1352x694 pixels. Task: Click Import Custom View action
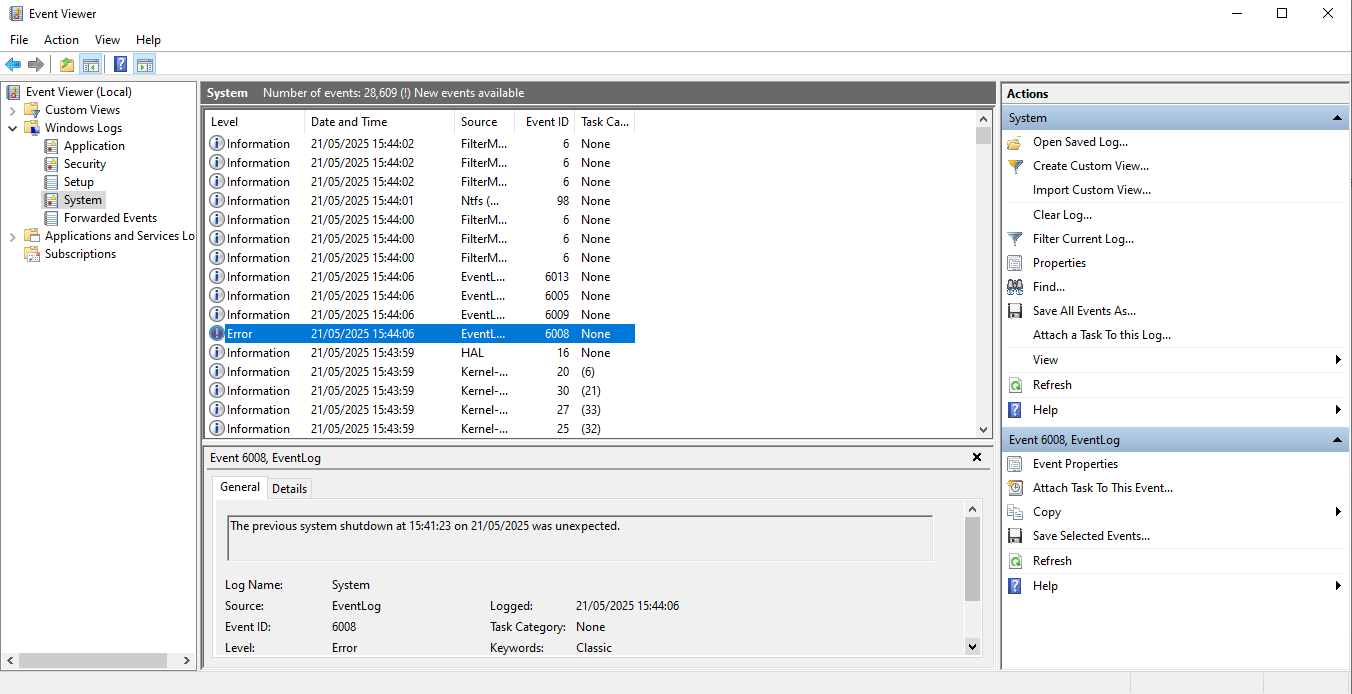point(1092,190)
